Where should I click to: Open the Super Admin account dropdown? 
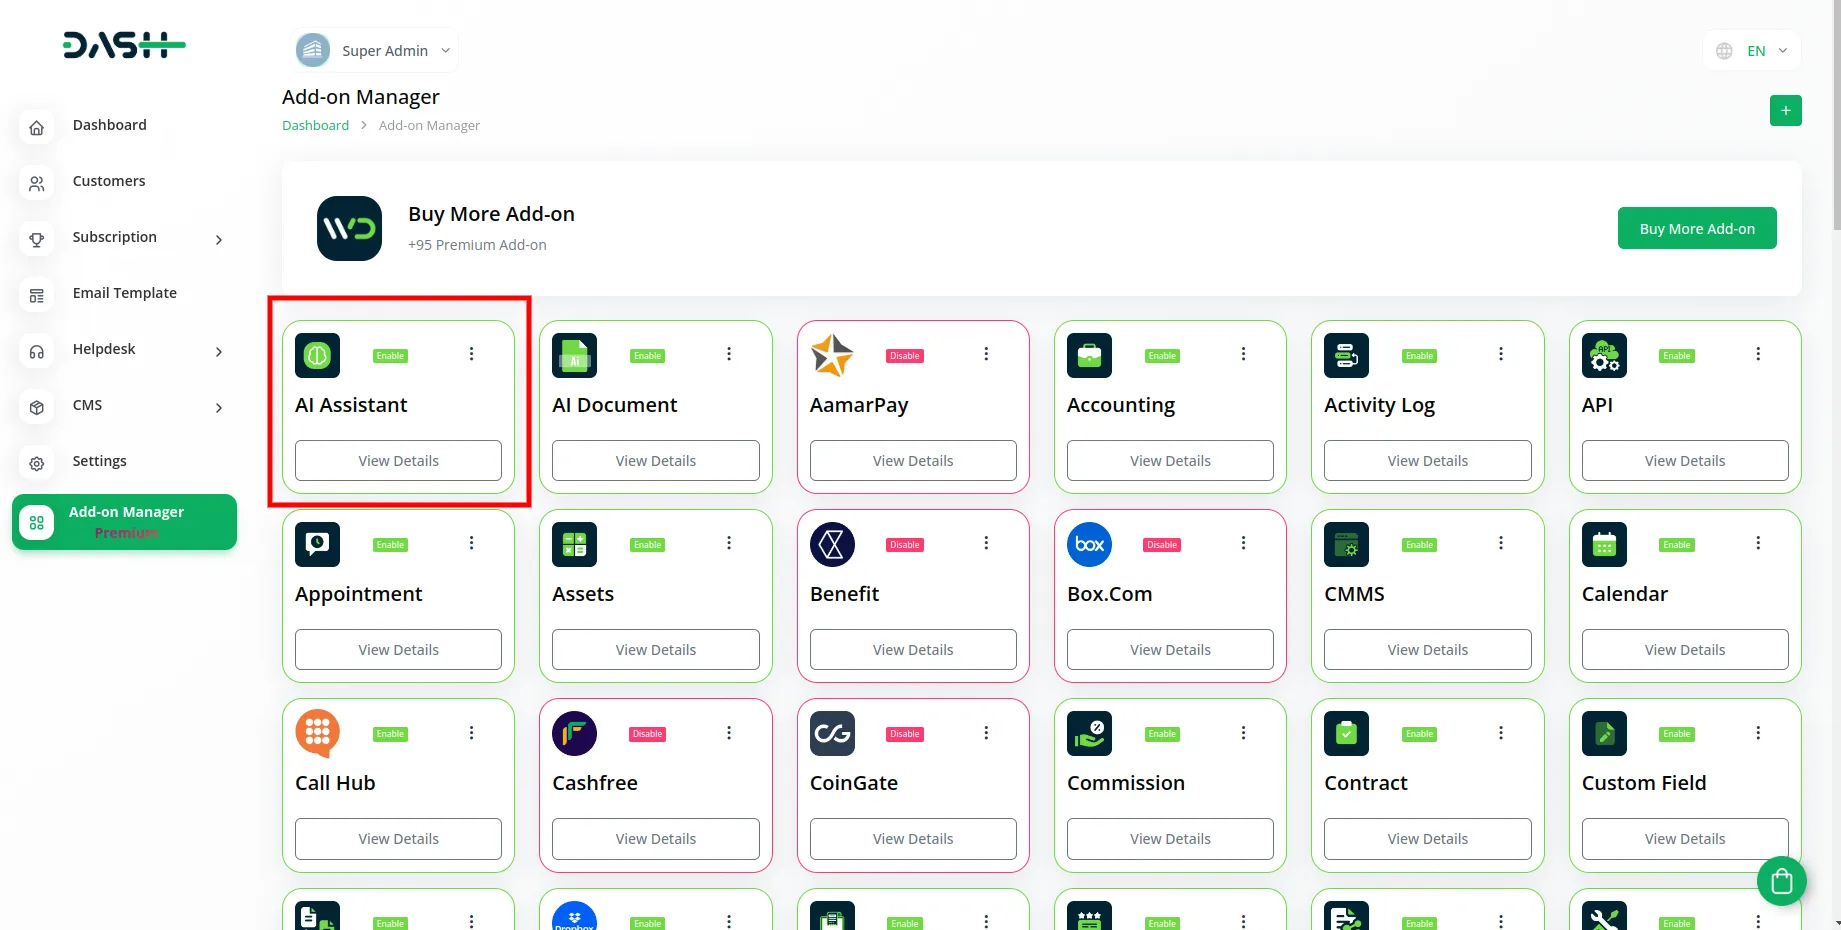375,50
